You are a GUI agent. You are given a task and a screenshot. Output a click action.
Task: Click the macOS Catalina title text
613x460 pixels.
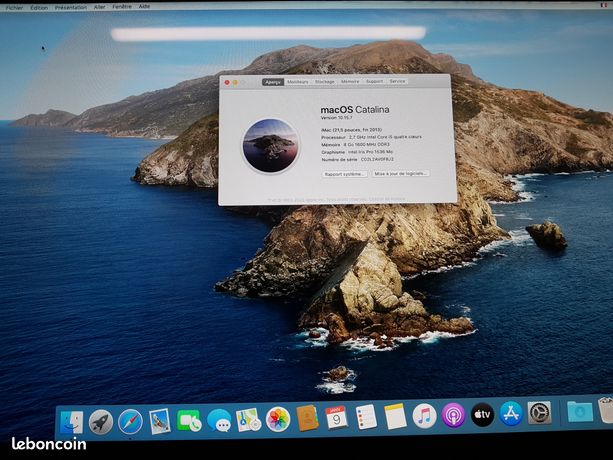click(x=355, y=110)
